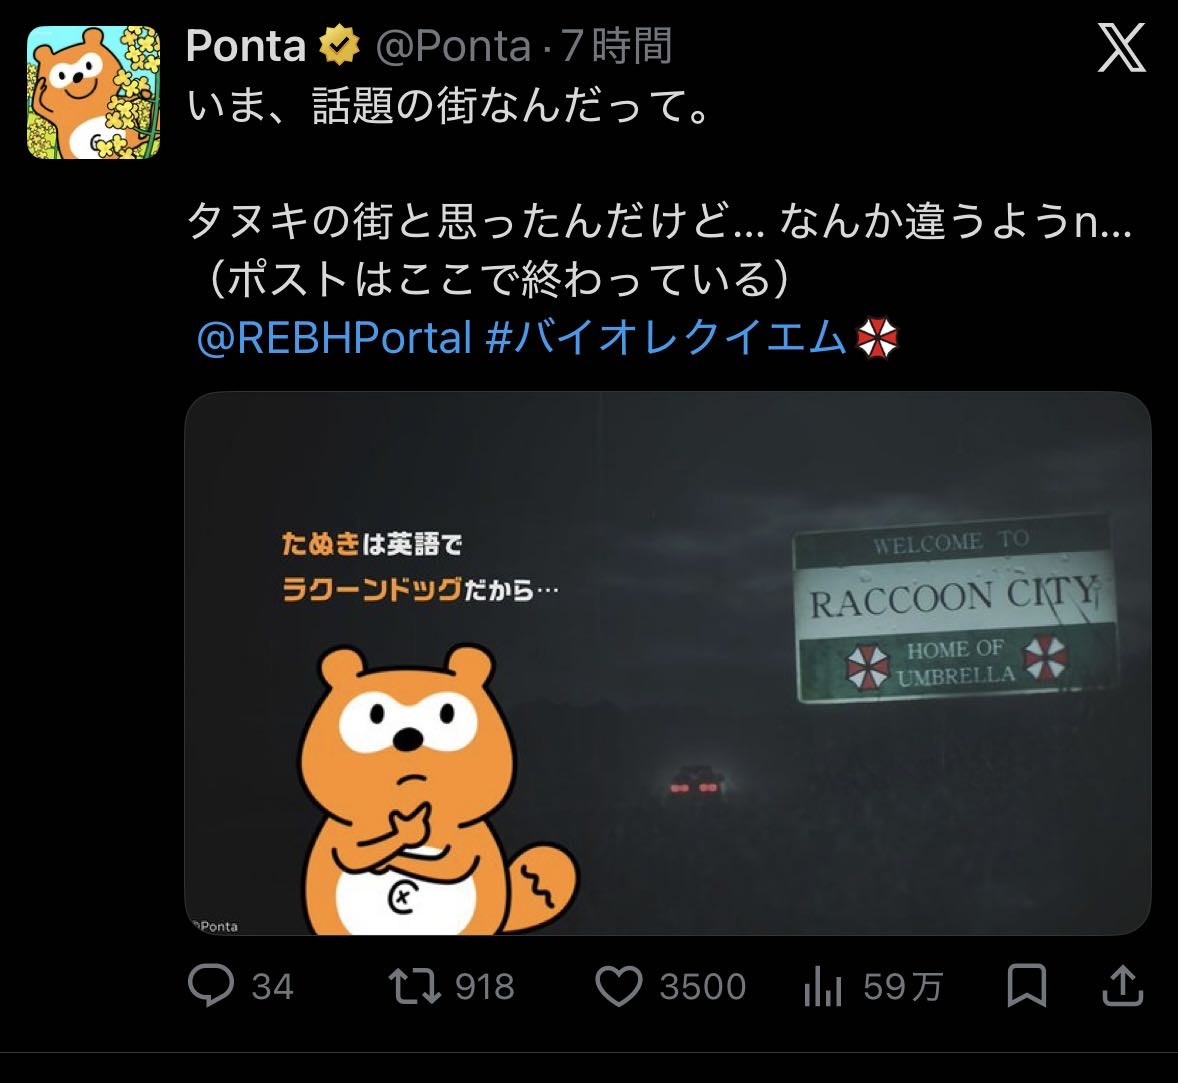
Task: Click the 918 repost count
Action: coord(485,986)
